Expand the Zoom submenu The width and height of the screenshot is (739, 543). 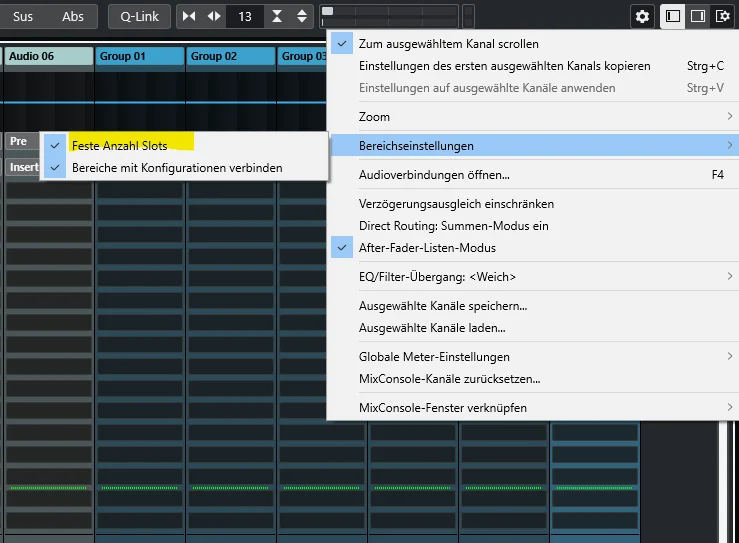pyautogui.click(x=533, y=117)
